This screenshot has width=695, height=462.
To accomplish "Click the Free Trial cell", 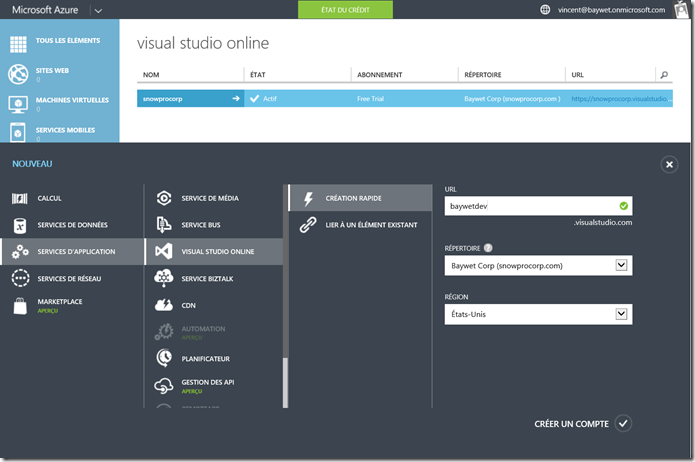I will [371, 98].
